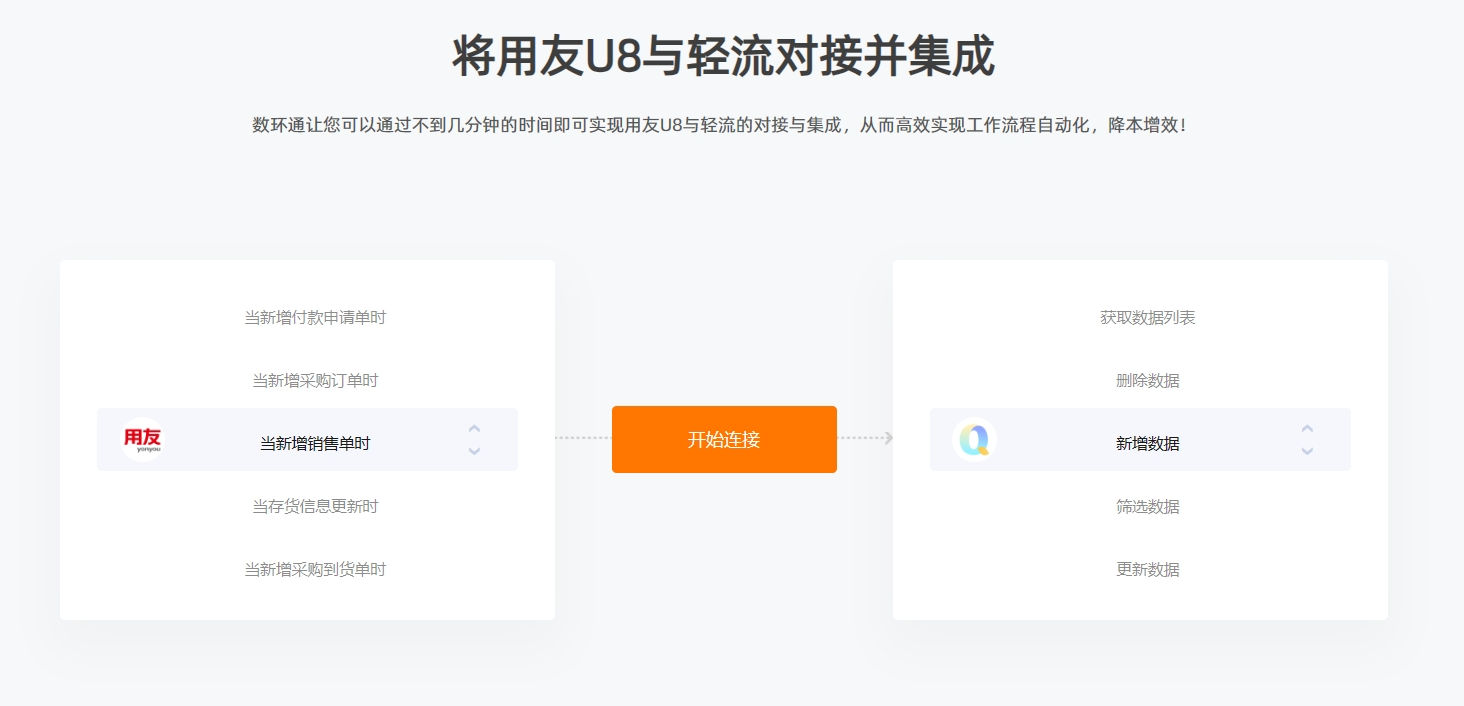1464x706 pixels.
Task: Select the 当新增采购到货单时 trigger
Action: coord(315,570)
